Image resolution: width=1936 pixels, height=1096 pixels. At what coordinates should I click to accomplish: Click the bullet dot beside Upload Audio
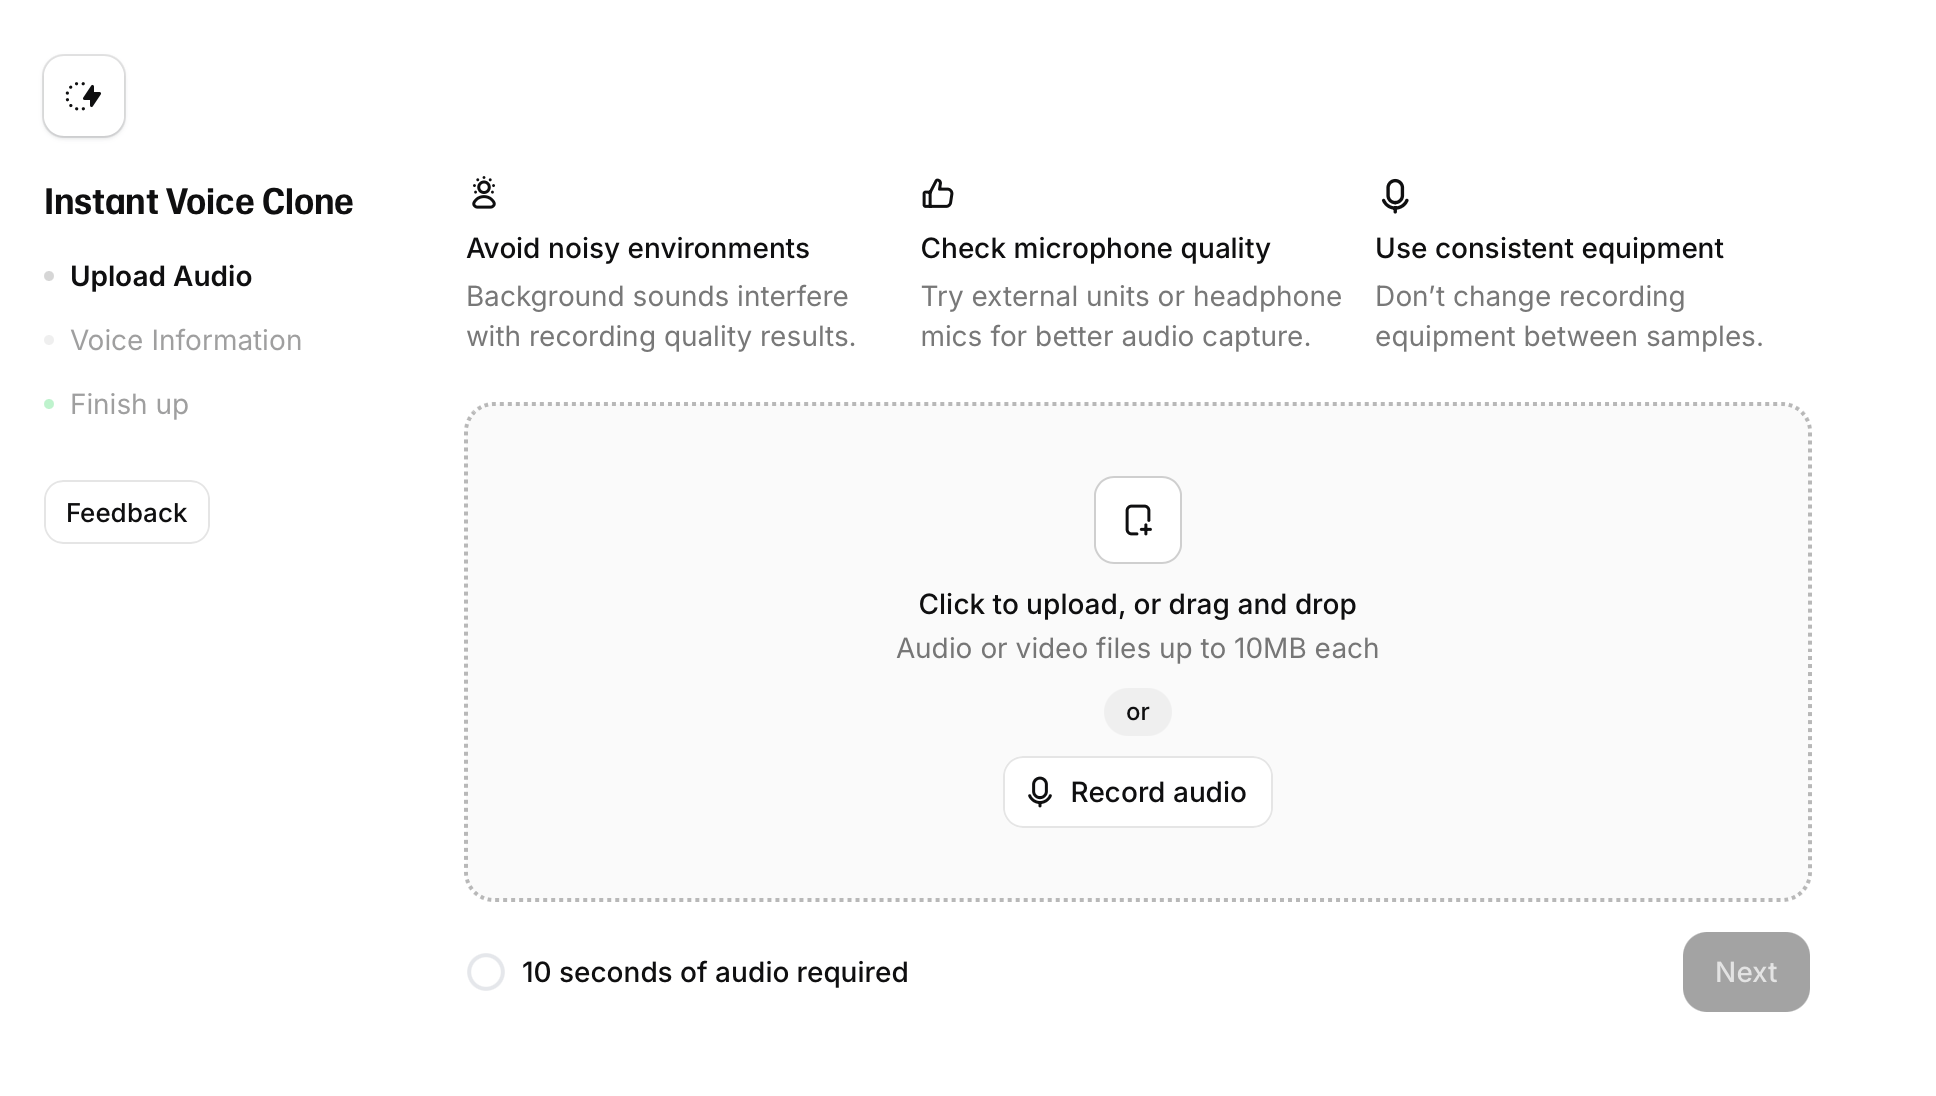tap(49, 276)
